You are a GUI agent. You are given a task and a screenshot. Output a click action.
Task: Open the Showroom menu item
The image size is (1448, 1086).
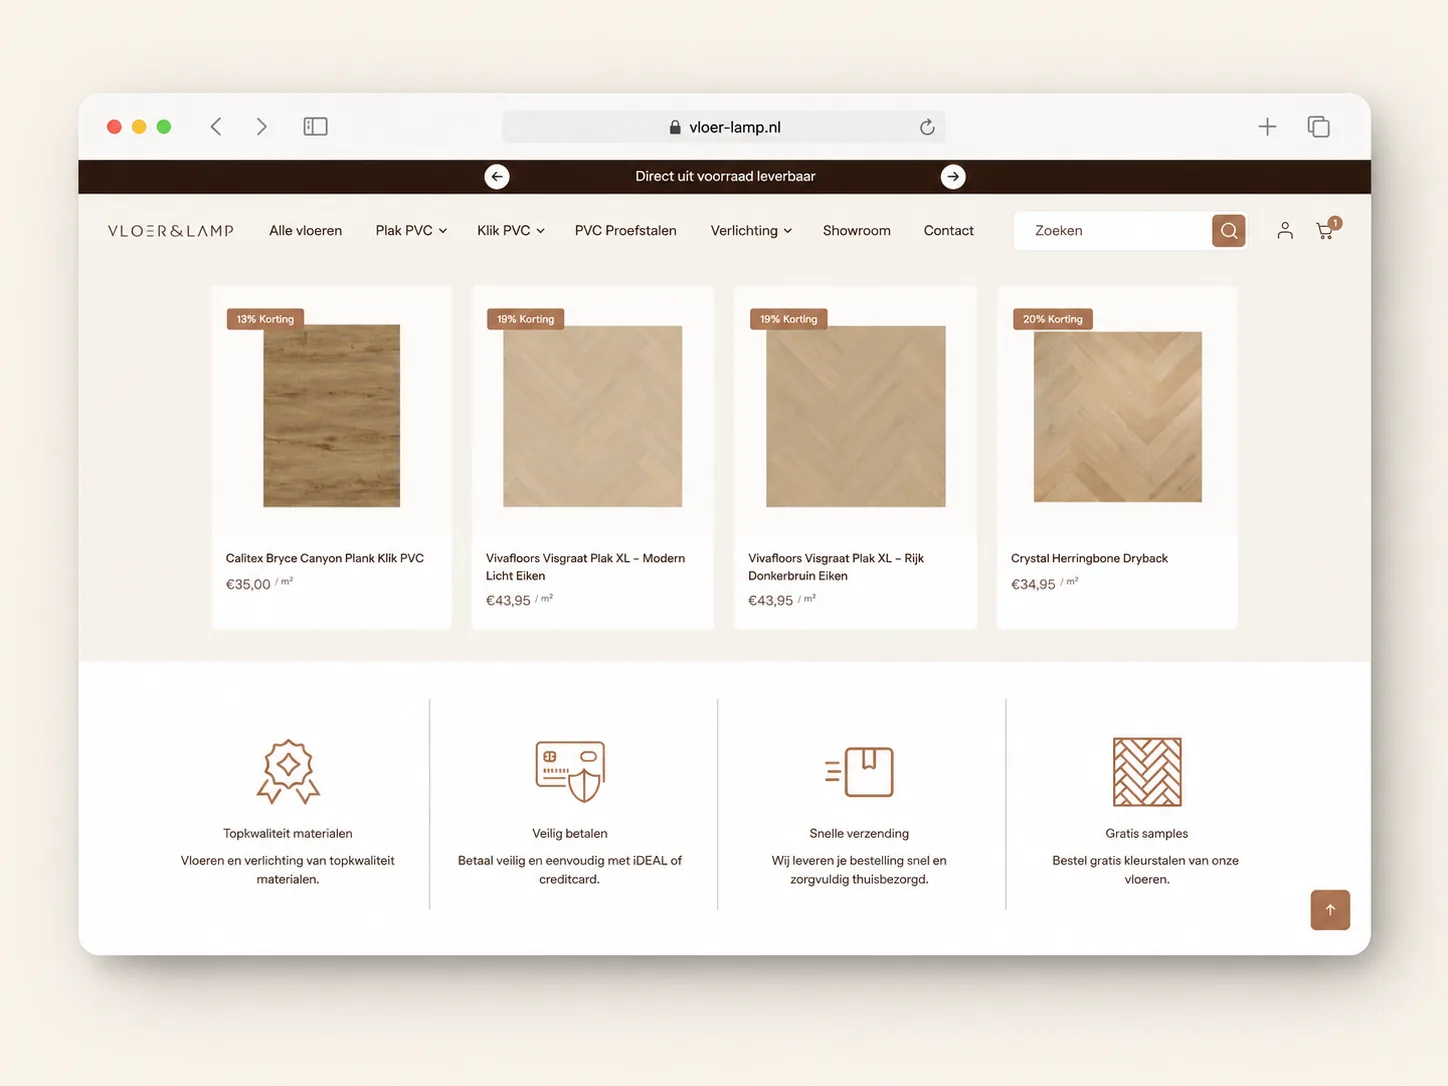[857, 231]
